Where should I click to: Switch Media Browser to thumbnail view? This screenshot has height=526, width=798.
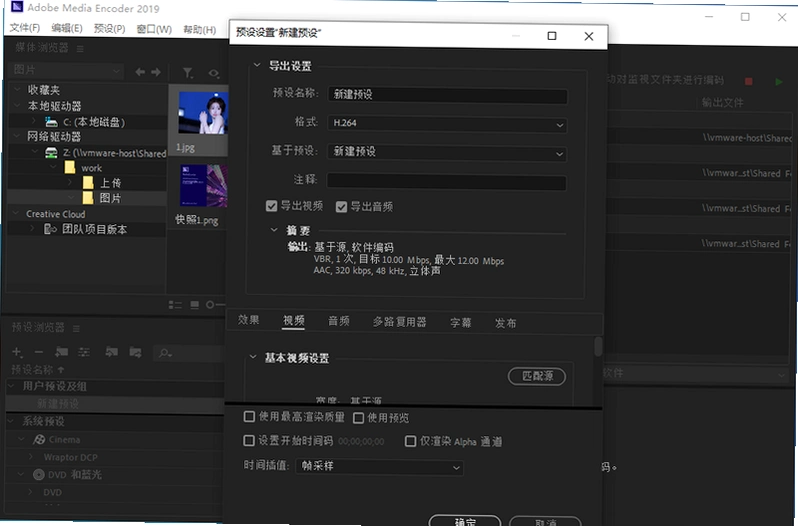194,305
